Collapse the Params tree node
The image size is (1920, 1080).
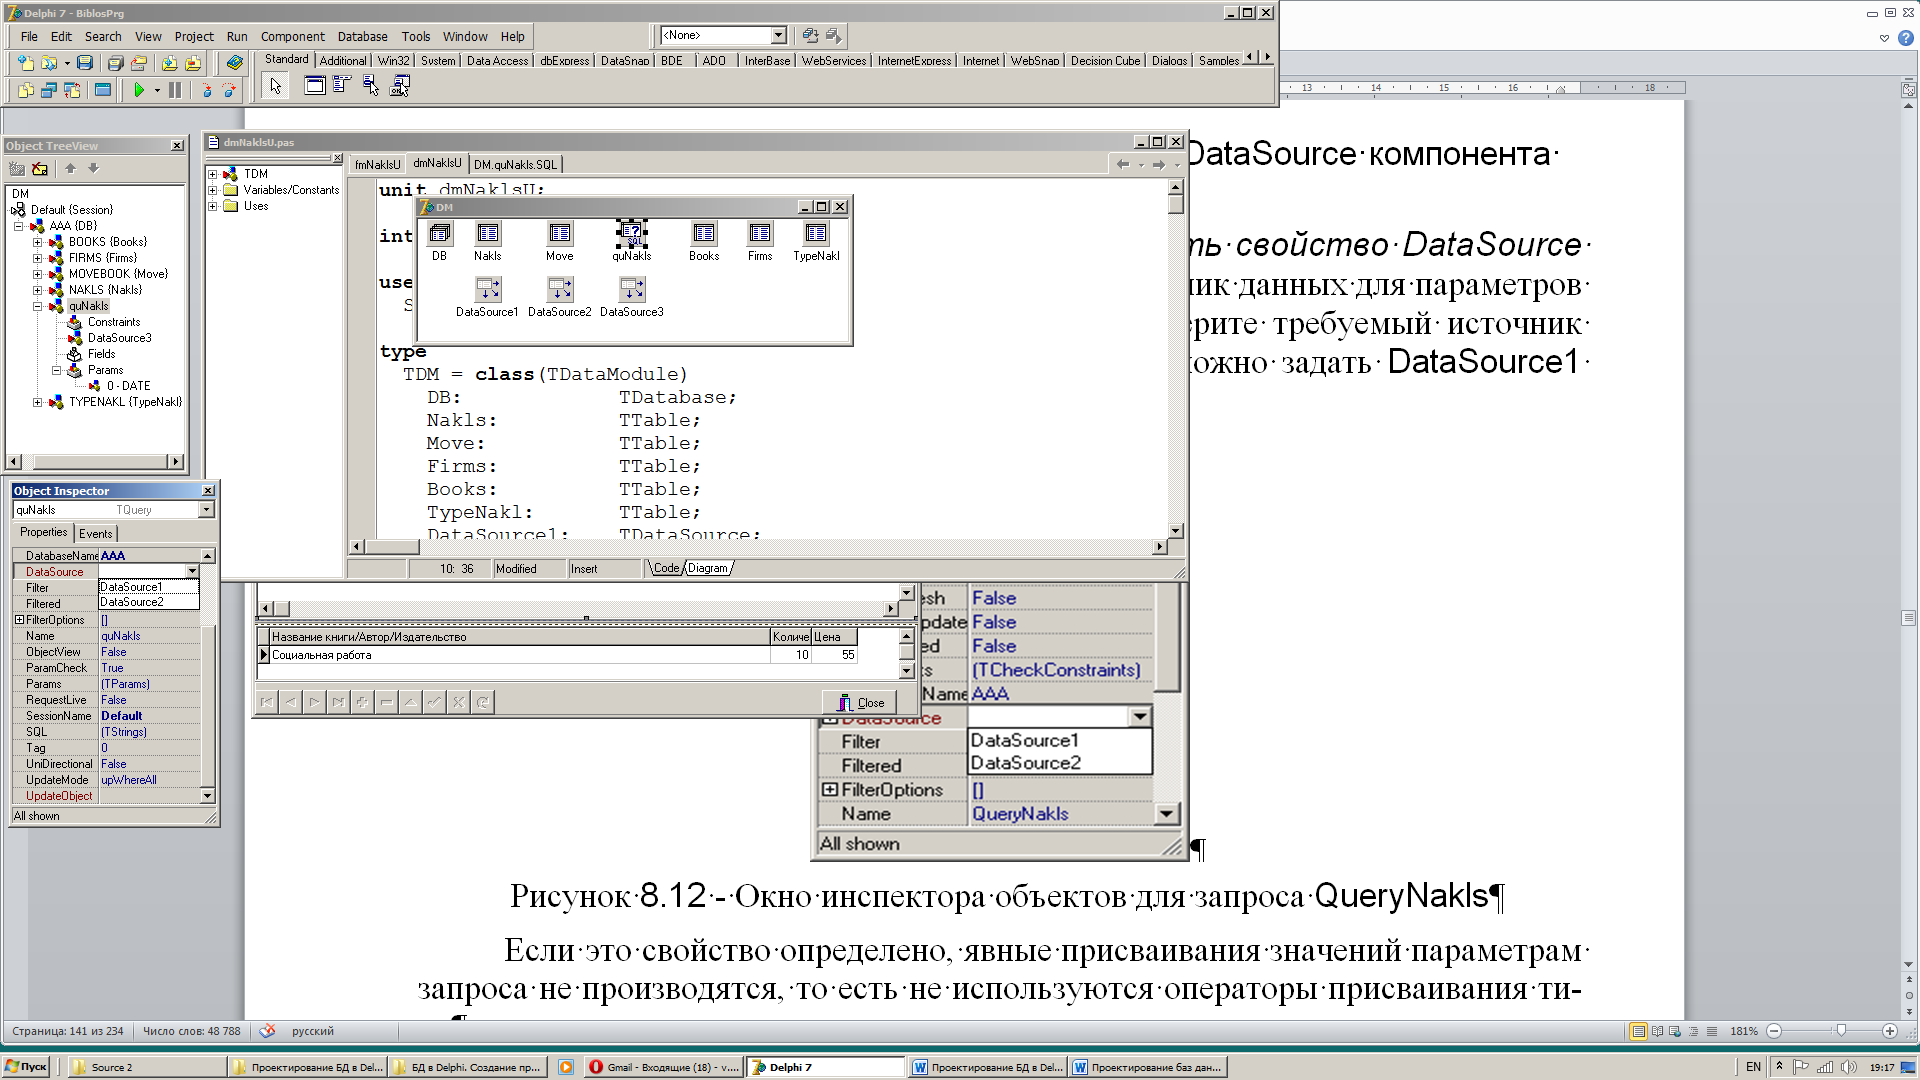coord(57,370)
